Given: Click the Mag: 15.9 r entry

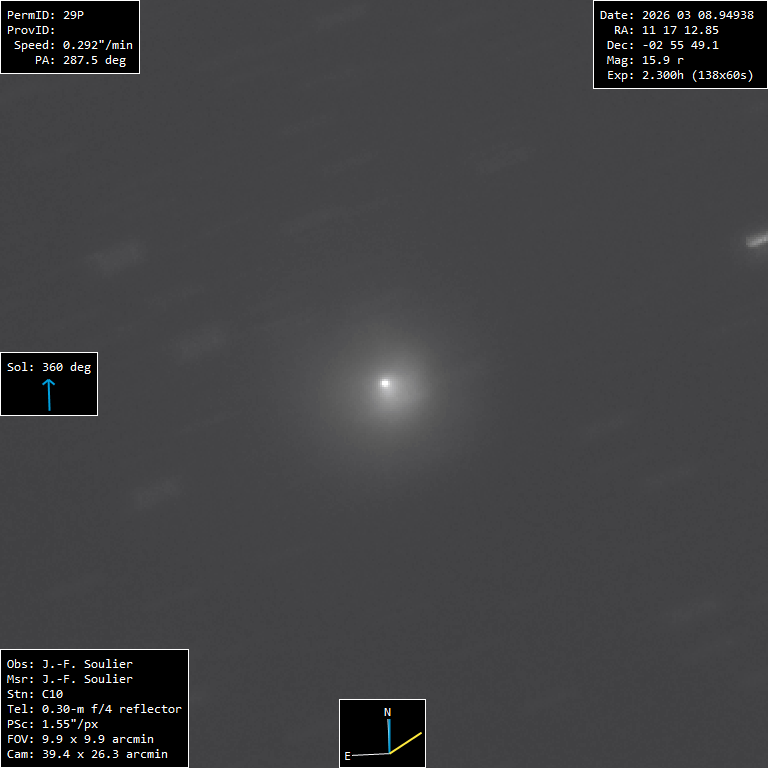Looking at the screenshot, I should (x=645, y=60).
